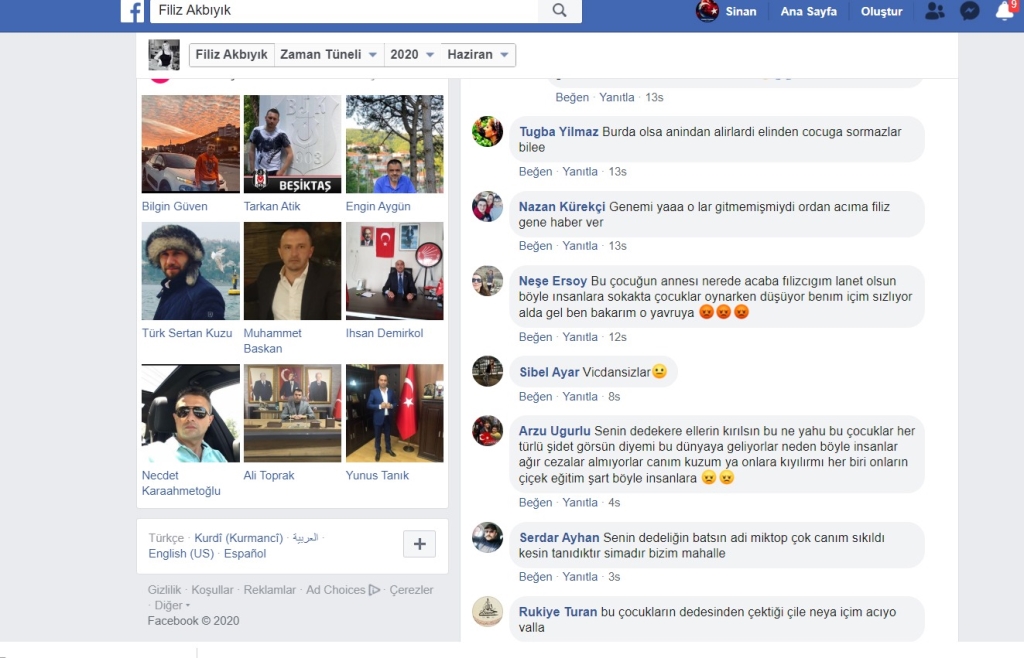Click the search magnifier button
1024x658 pixels.
click(x=559, y=11)
